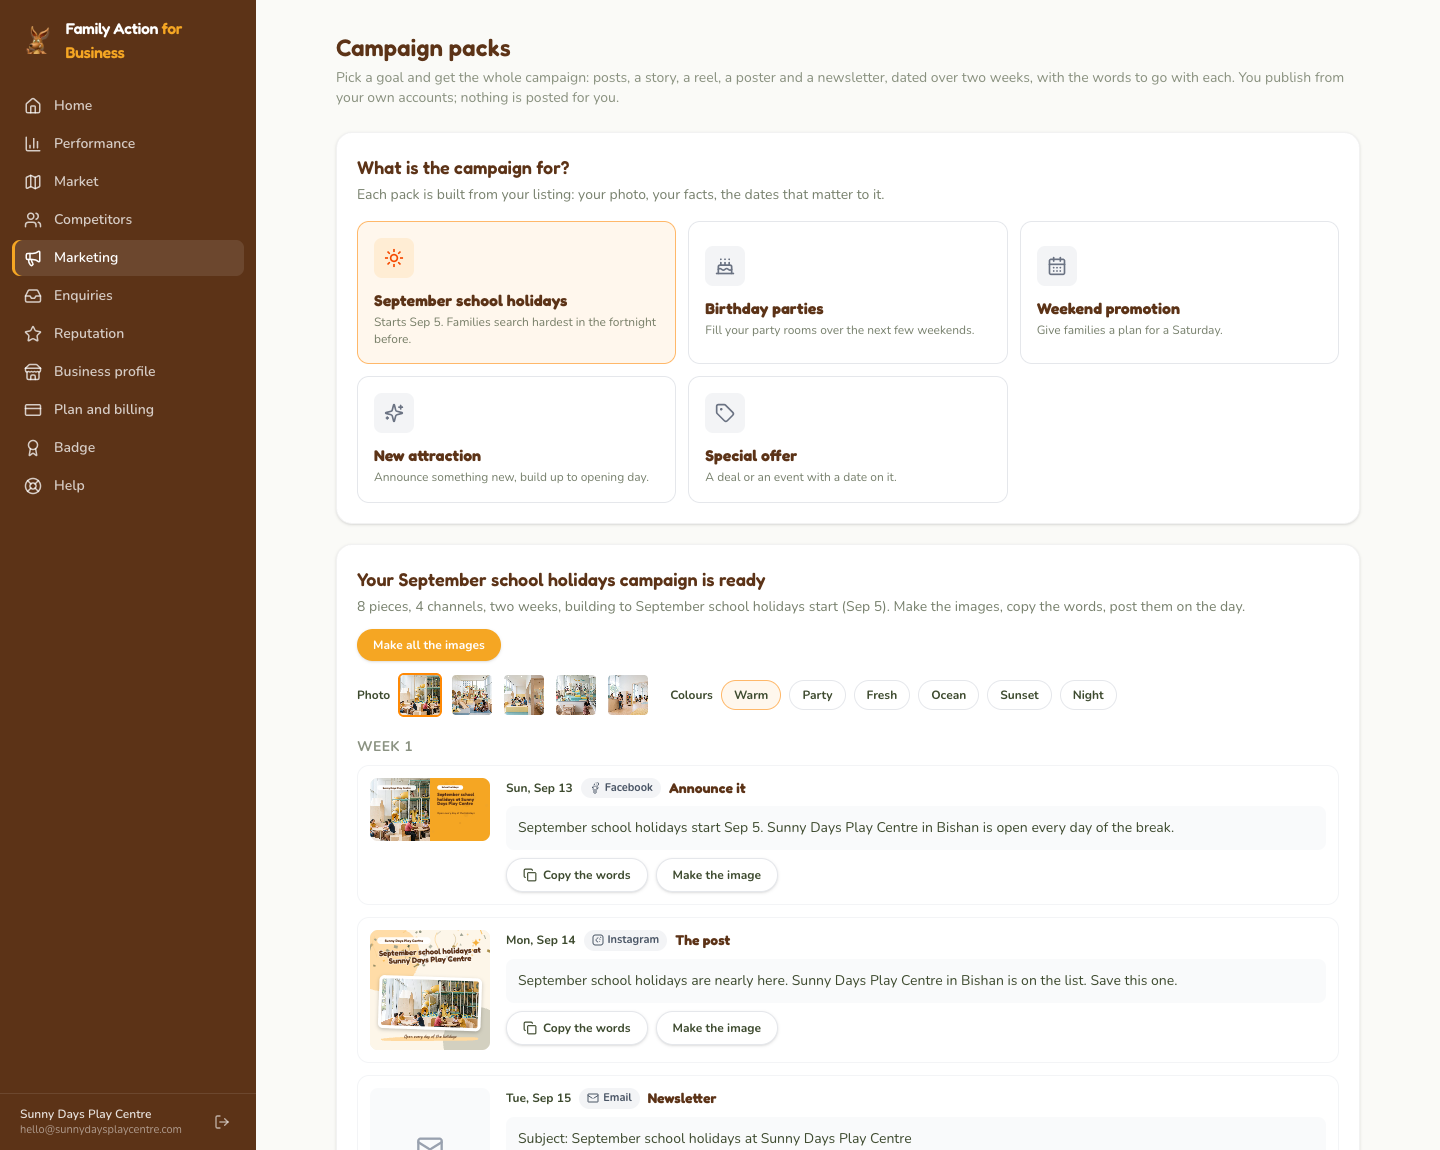Open Home in the sidebar

128,105
